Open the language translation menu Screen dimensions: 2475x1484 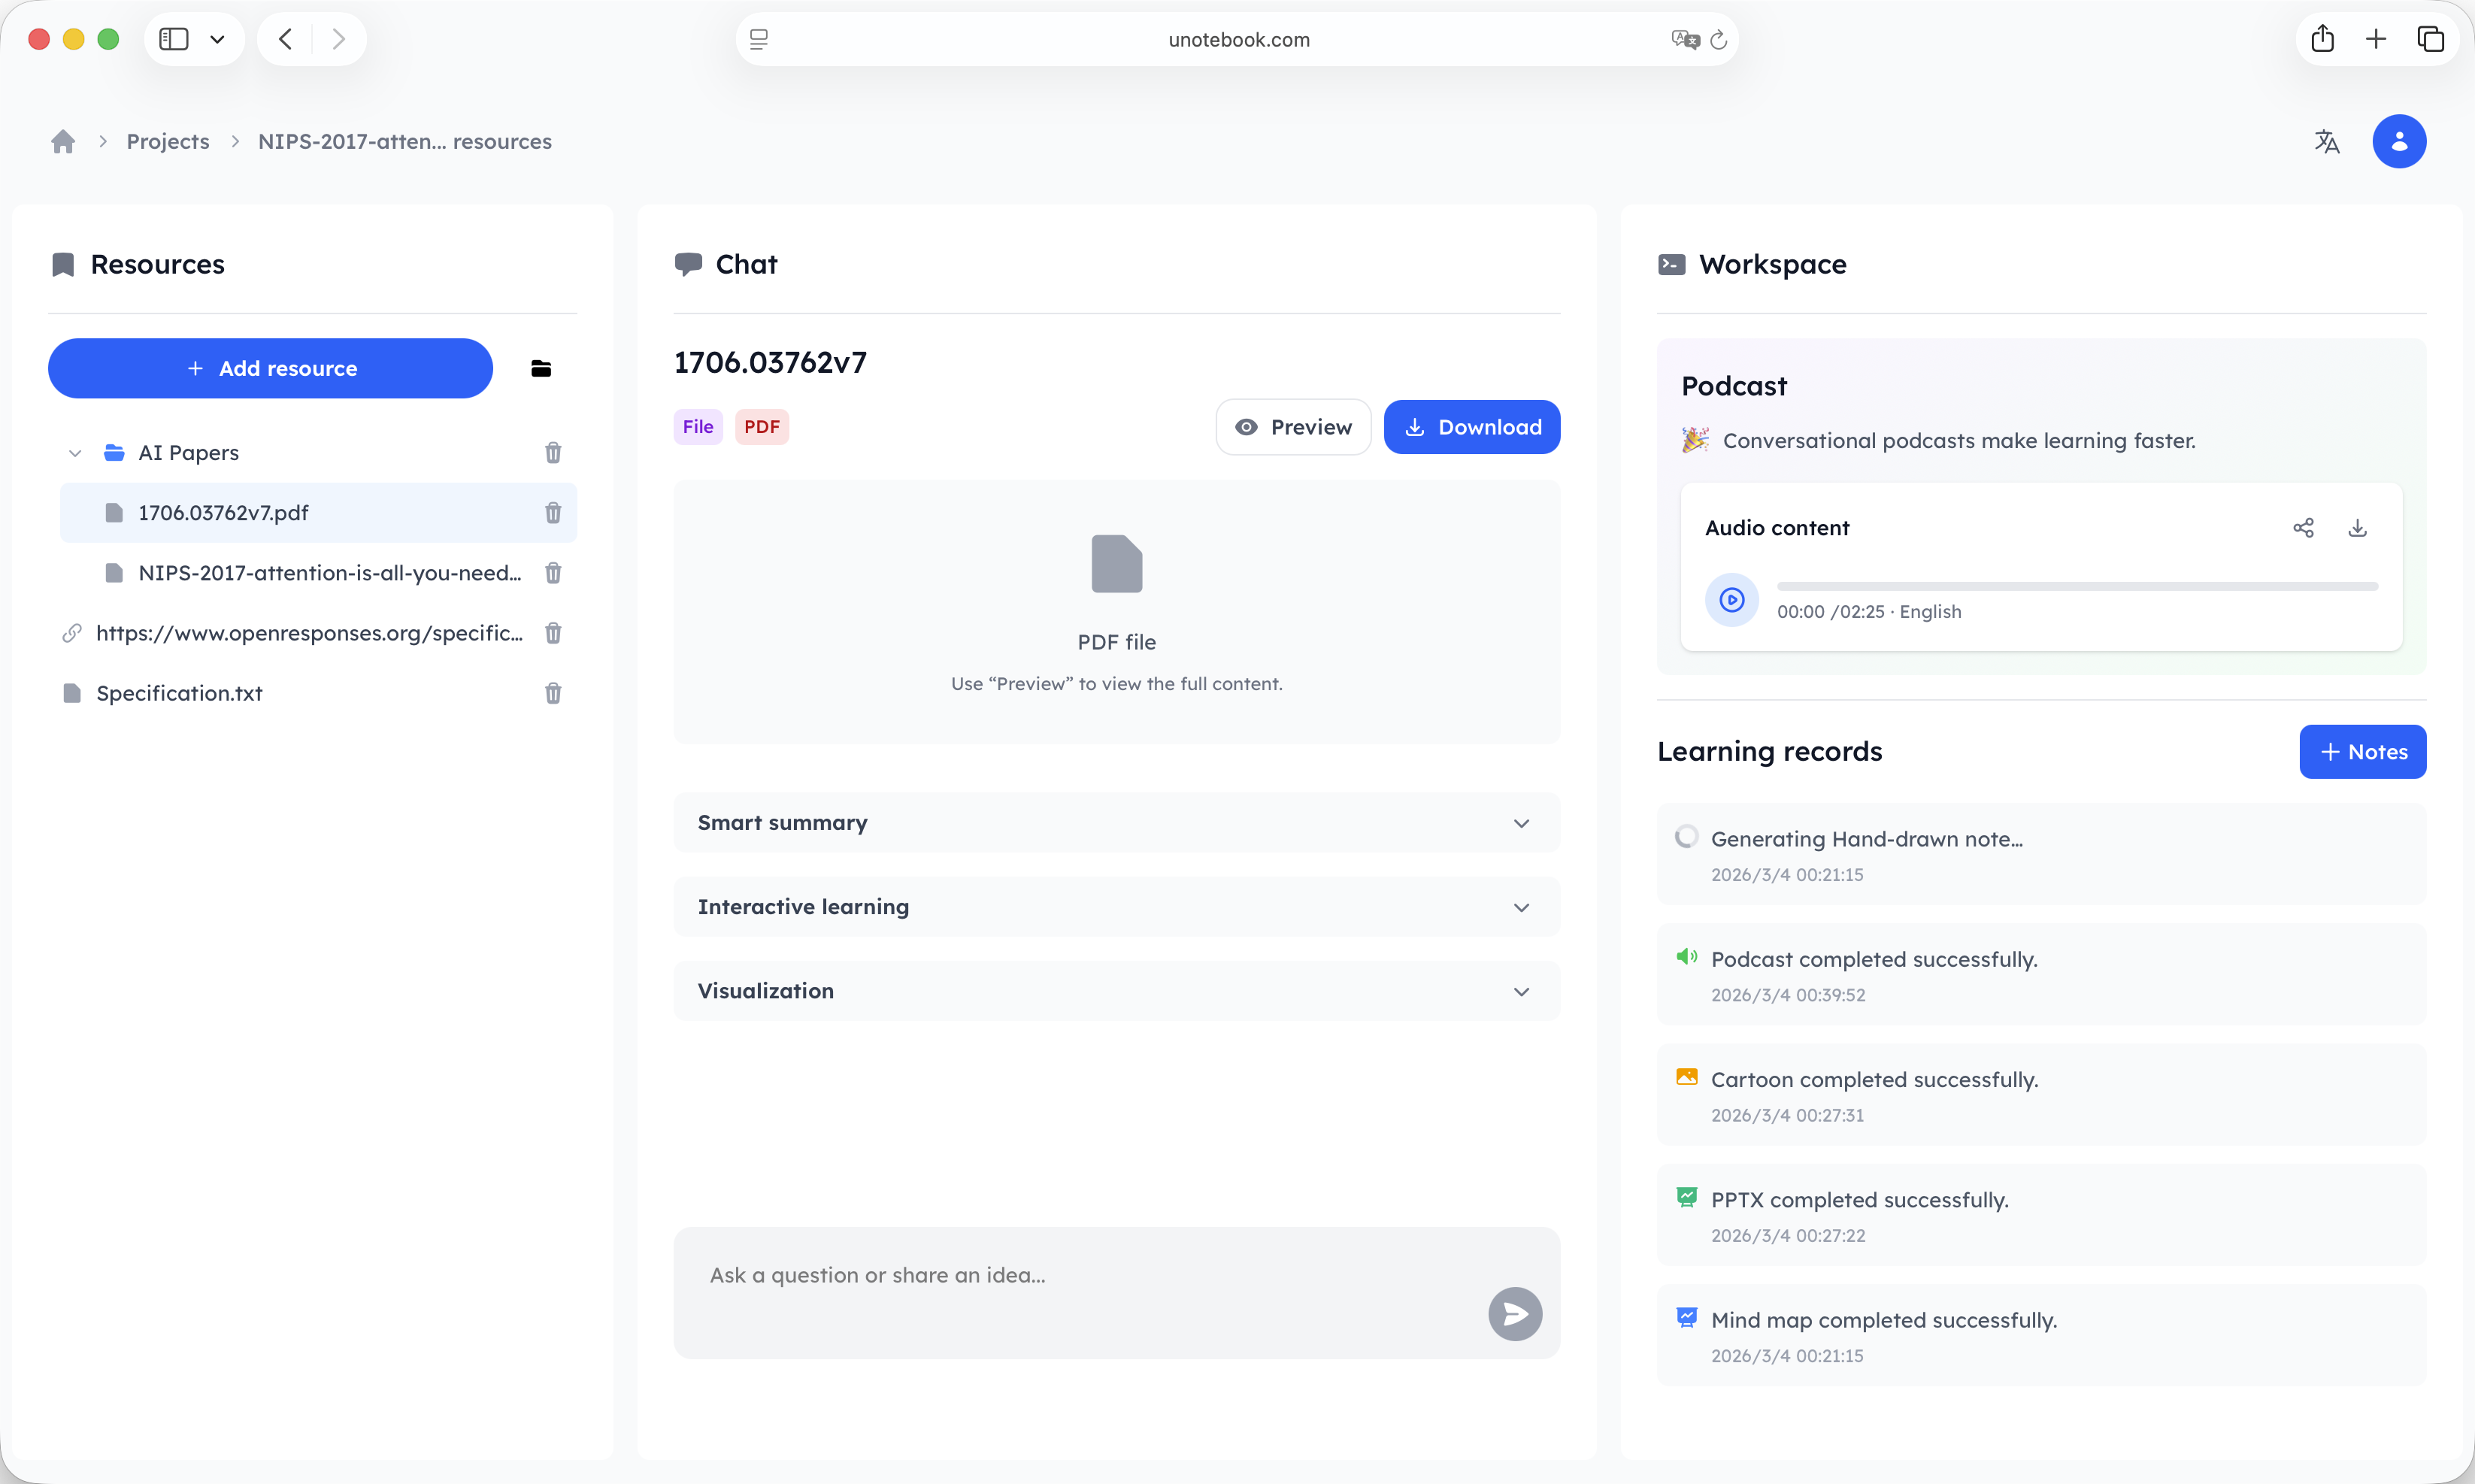click(x=2327, y=141)
